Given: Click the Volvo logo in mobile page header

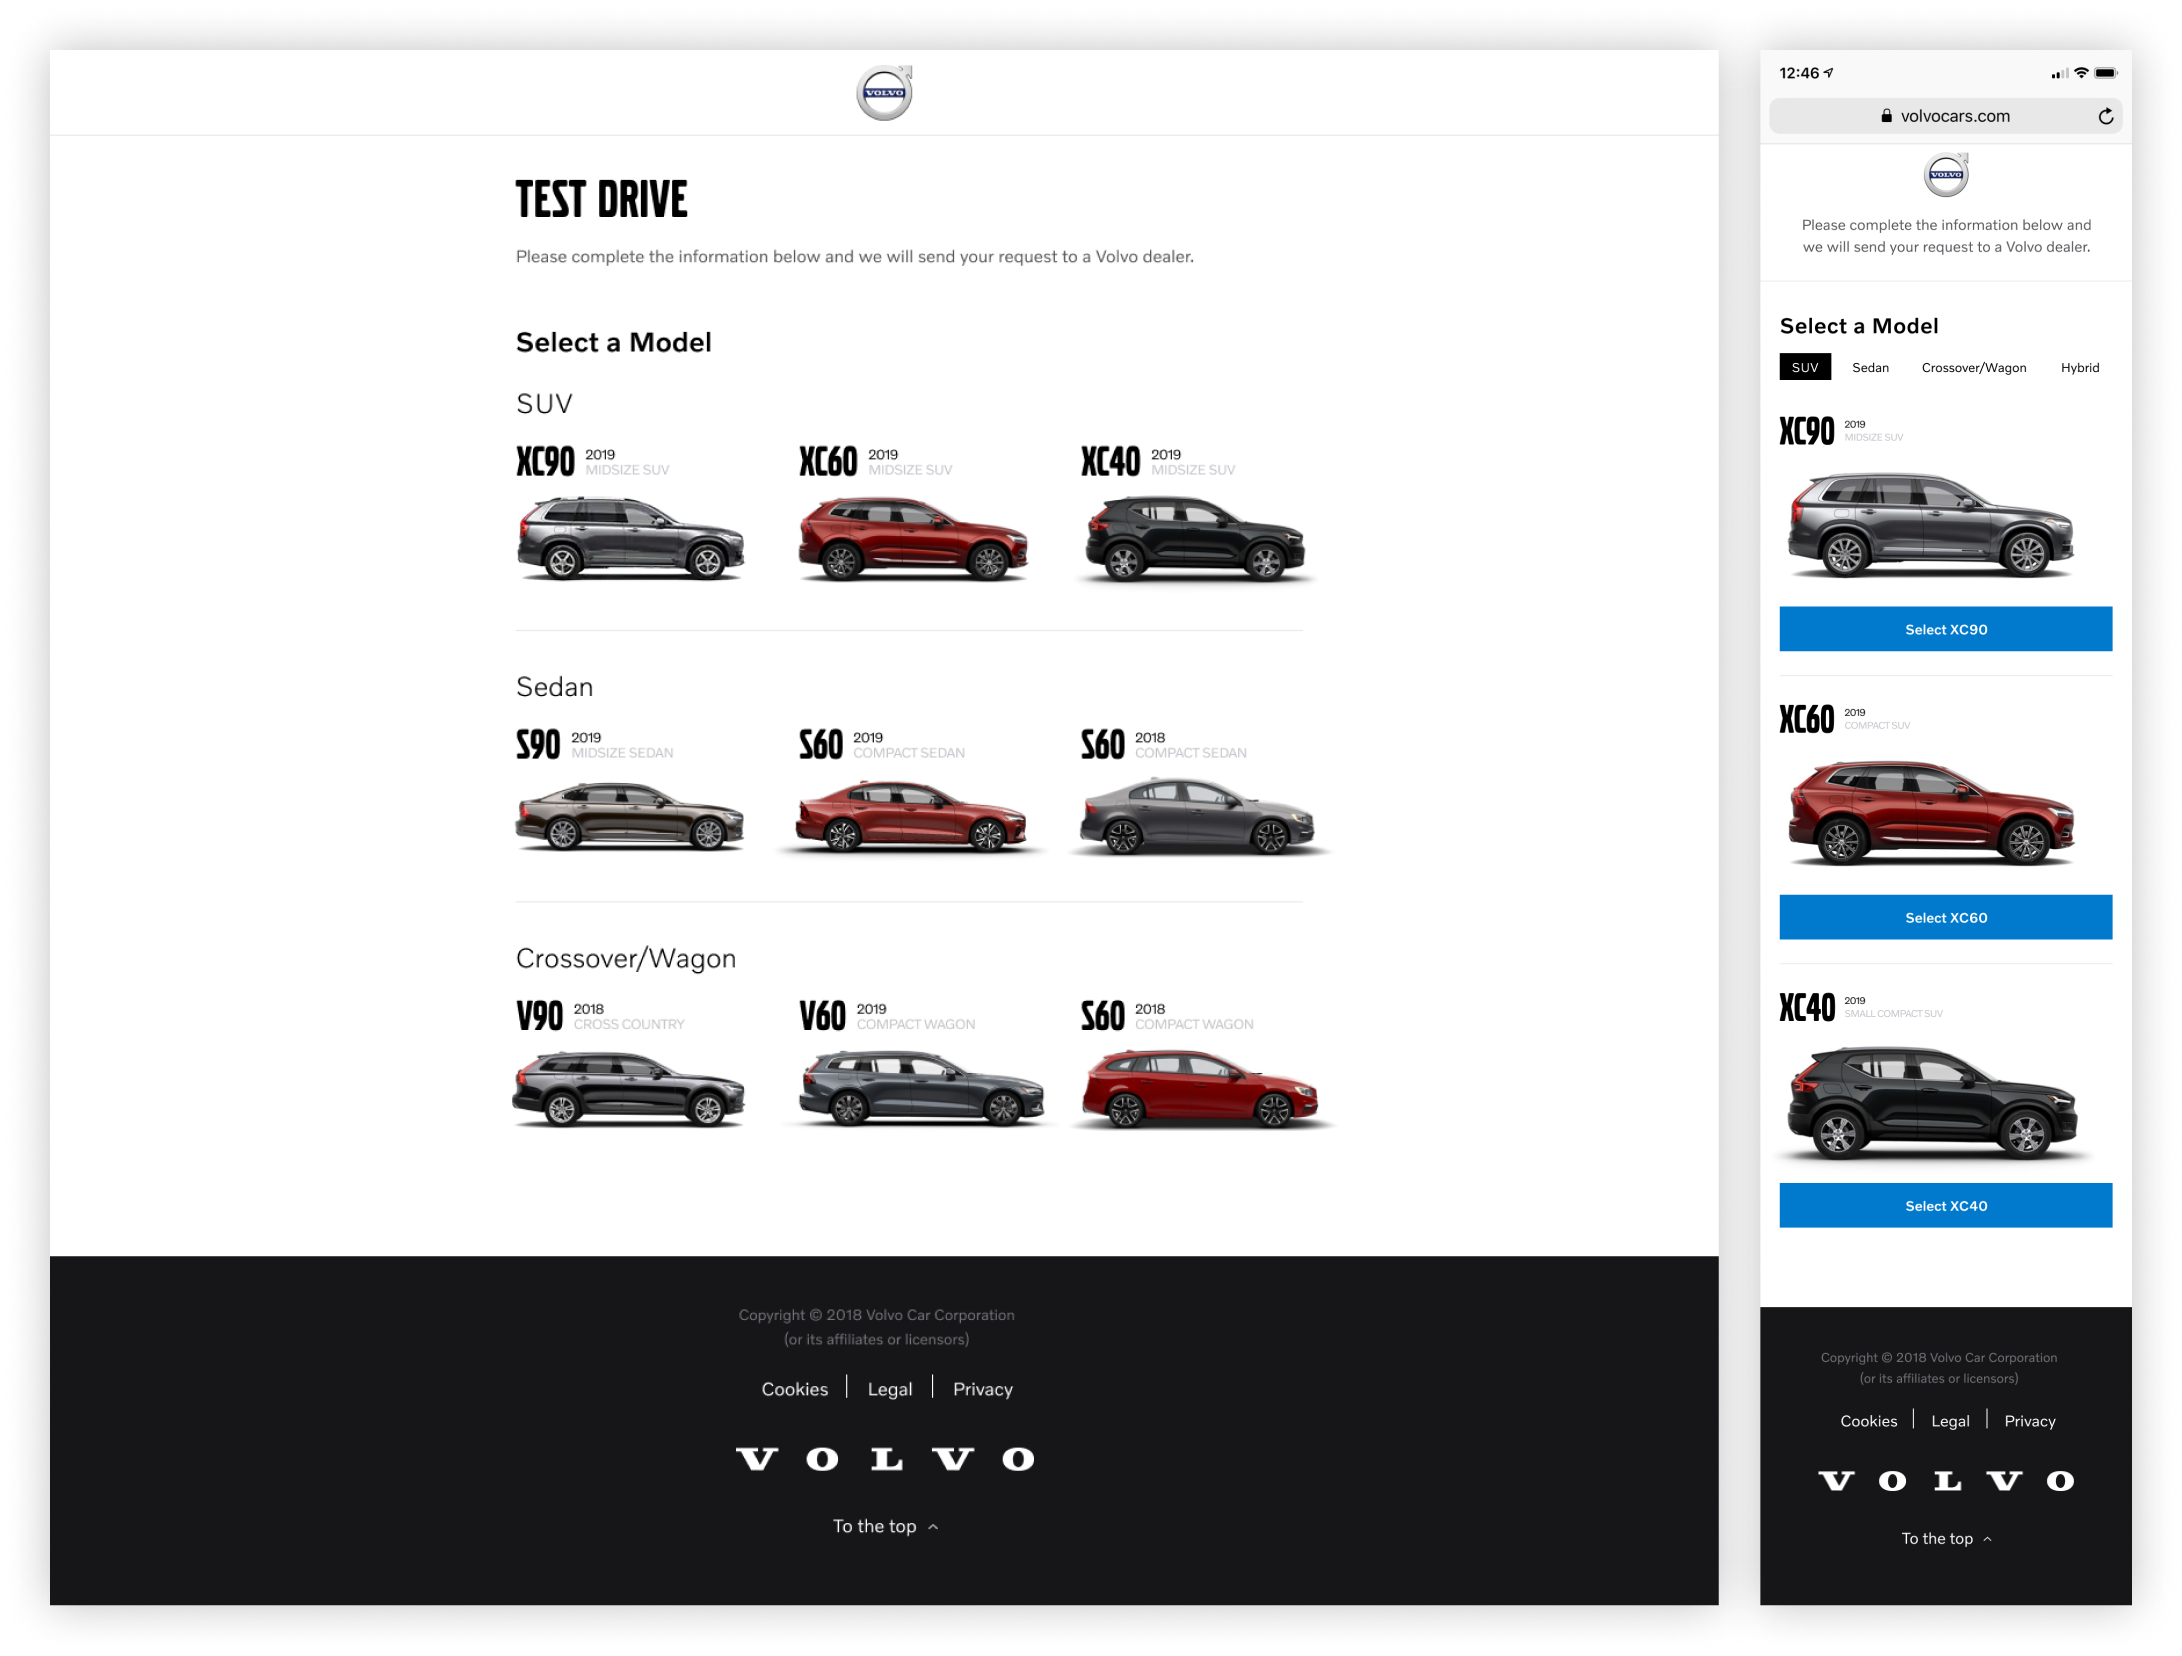Looking at the screenshot, I should pos(1946,175).
